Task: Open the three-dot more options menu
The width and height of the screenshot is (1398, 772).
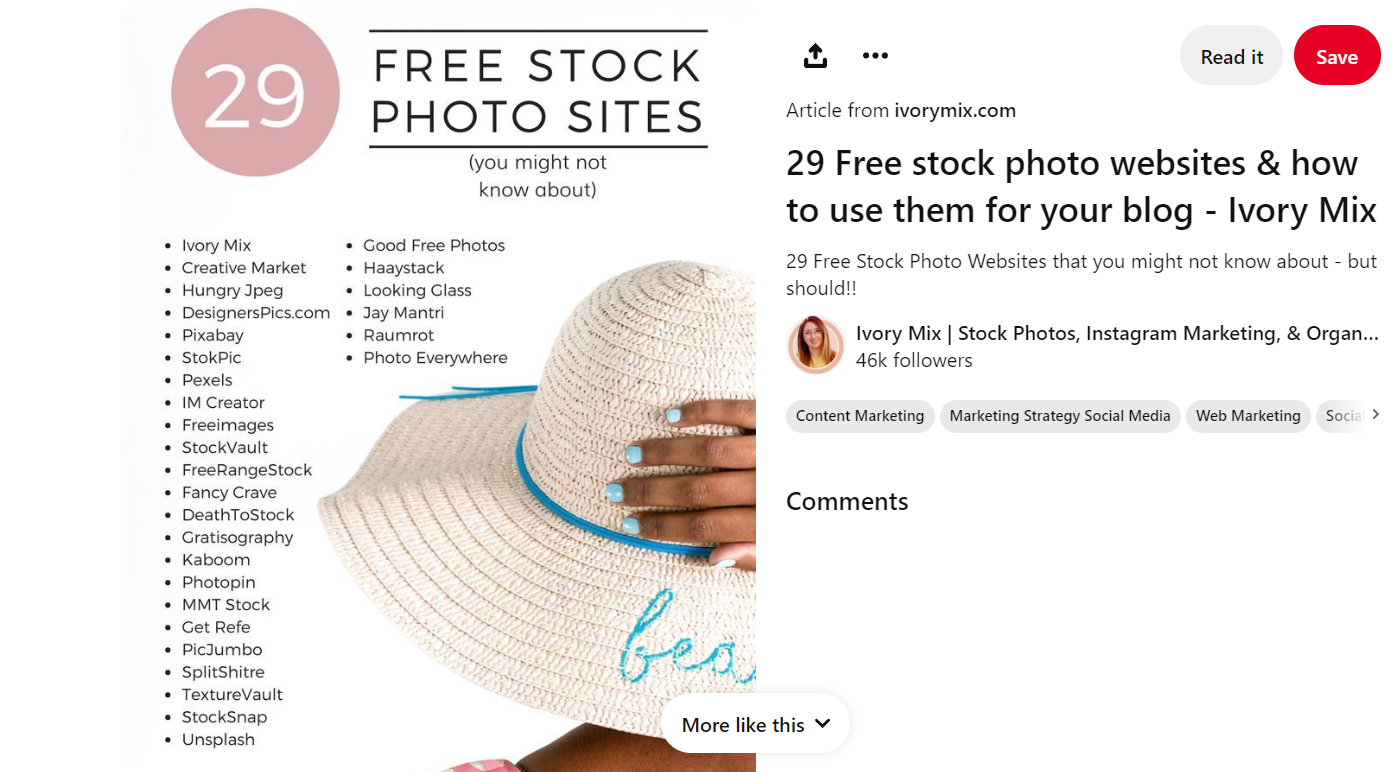Action: click(875, 56)
